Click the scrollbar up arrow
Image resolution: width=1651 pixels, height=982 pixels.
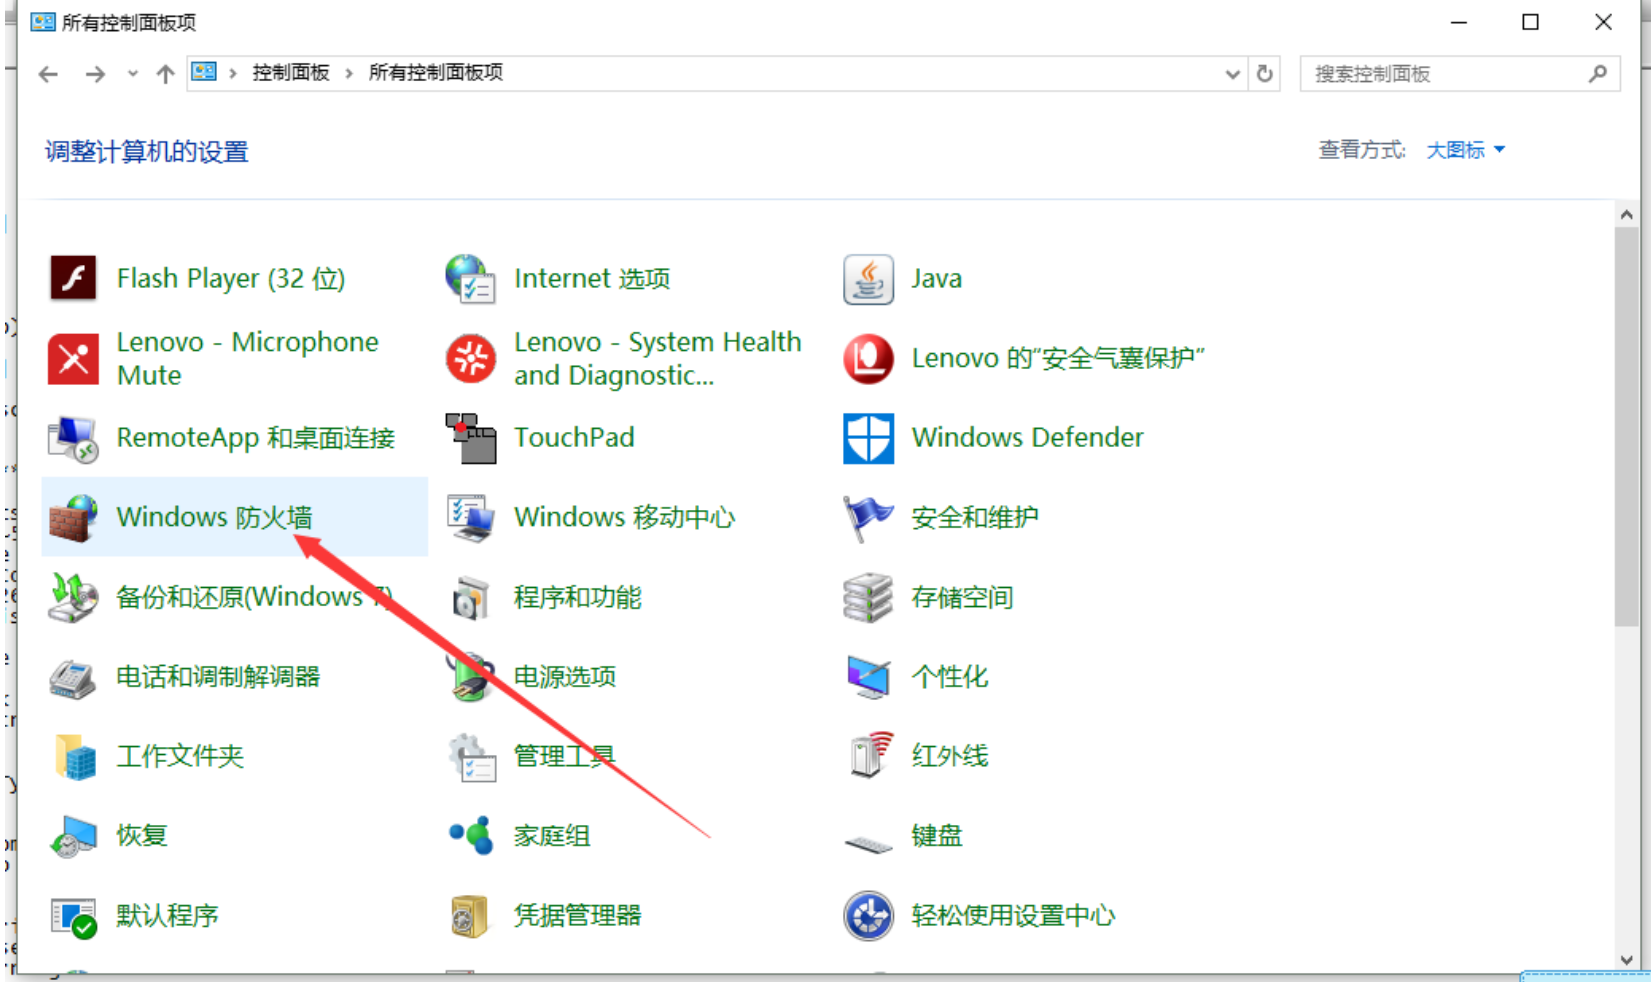(x=1626, y=215)
